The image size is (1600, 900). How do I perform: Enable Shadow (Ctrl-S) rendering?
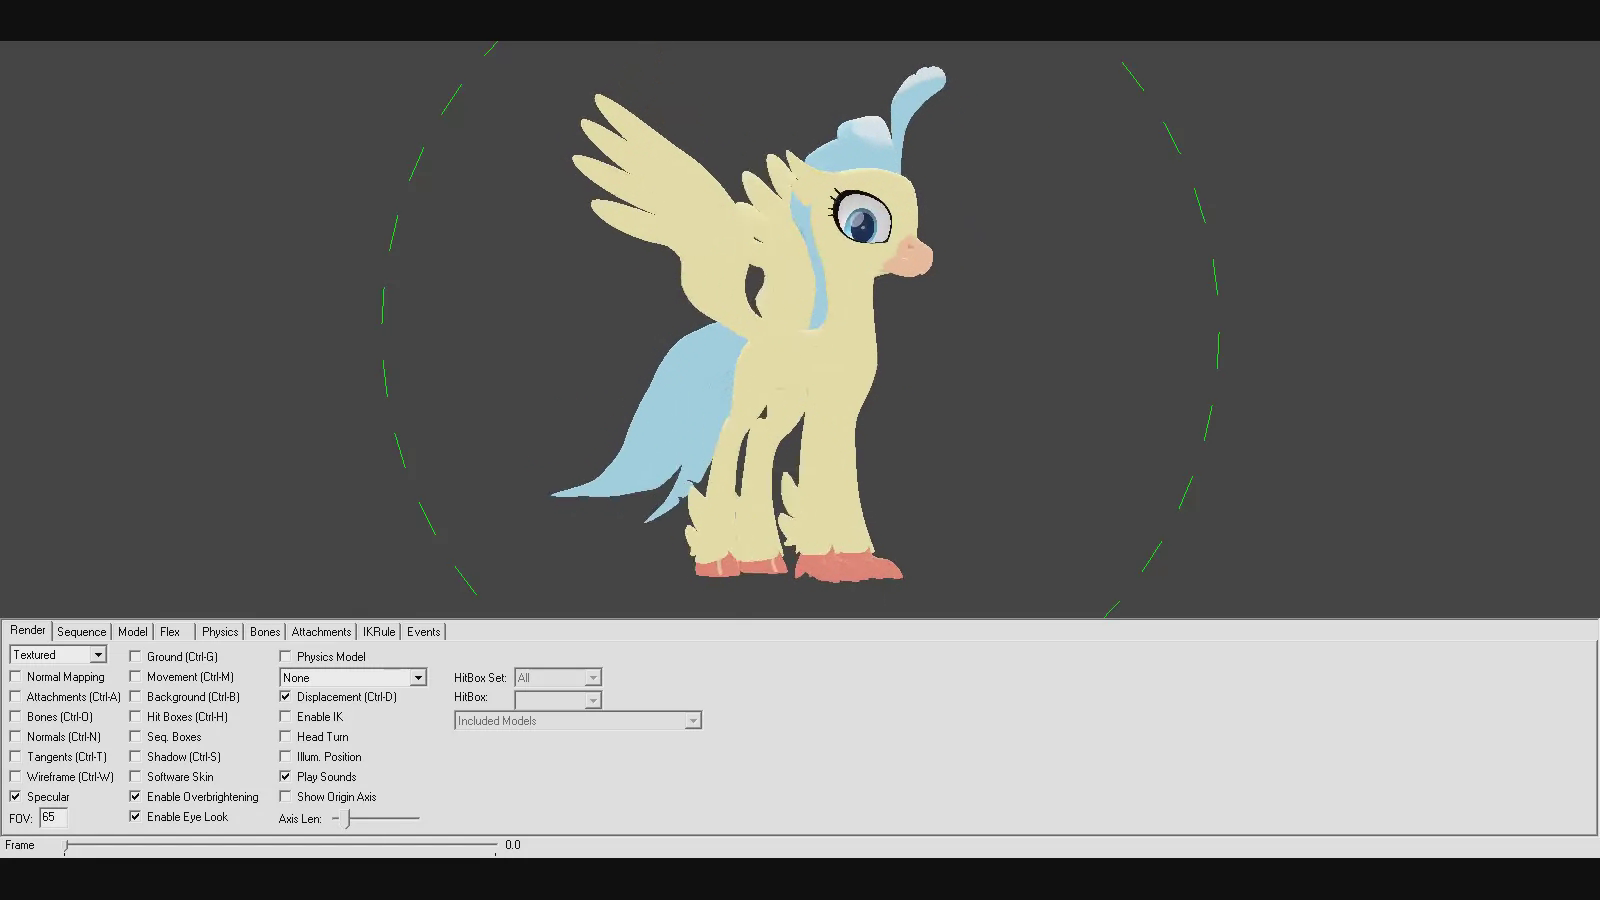coord(136,757)
